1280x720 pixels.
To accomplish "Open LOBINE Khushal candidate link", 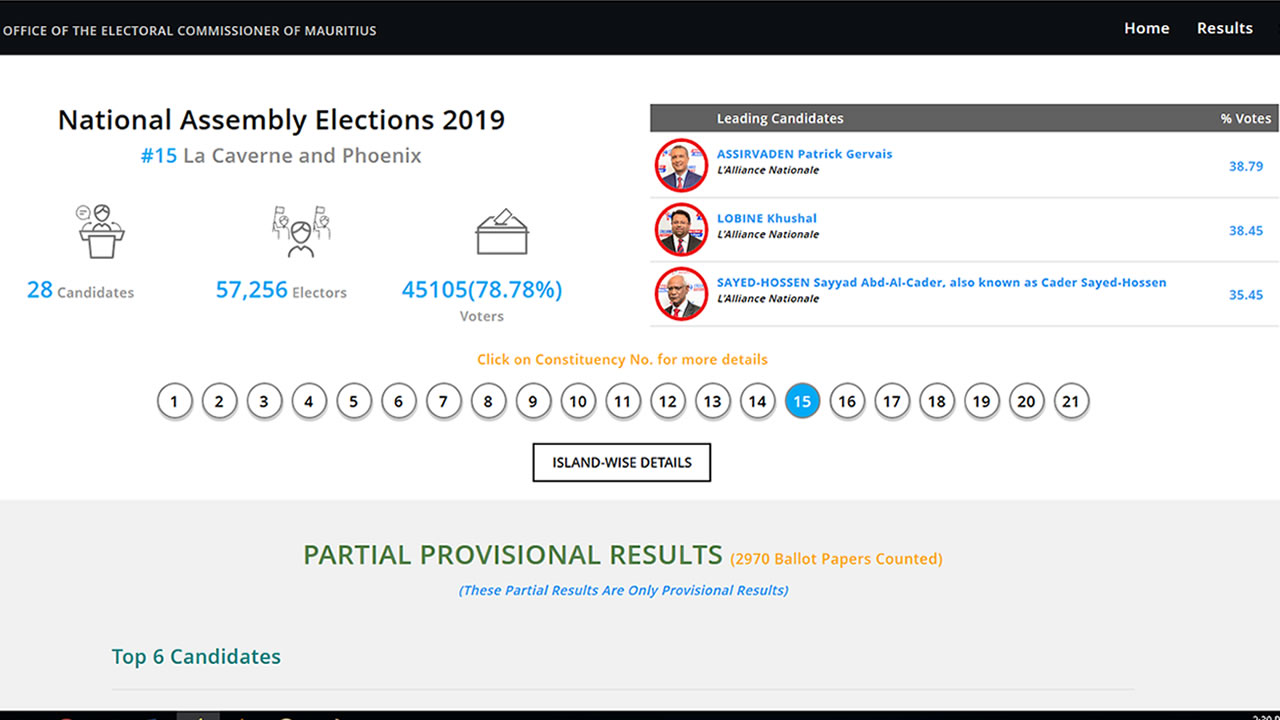I will pos(766,218).
